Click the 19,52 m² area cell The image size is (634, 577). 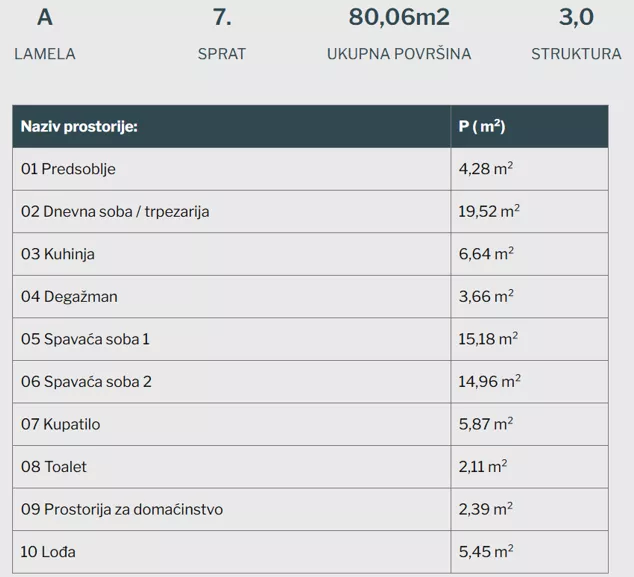(489, 212)
